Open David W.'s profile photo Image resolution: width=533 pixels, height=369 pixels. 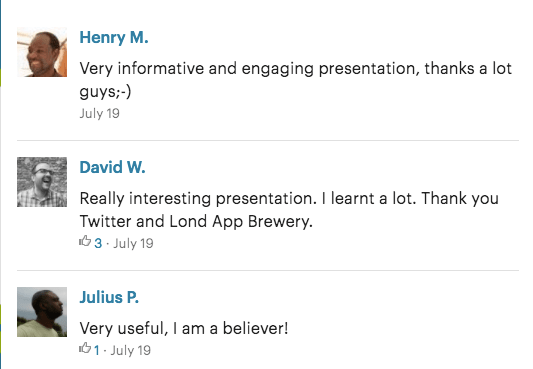tap(42, 182)
